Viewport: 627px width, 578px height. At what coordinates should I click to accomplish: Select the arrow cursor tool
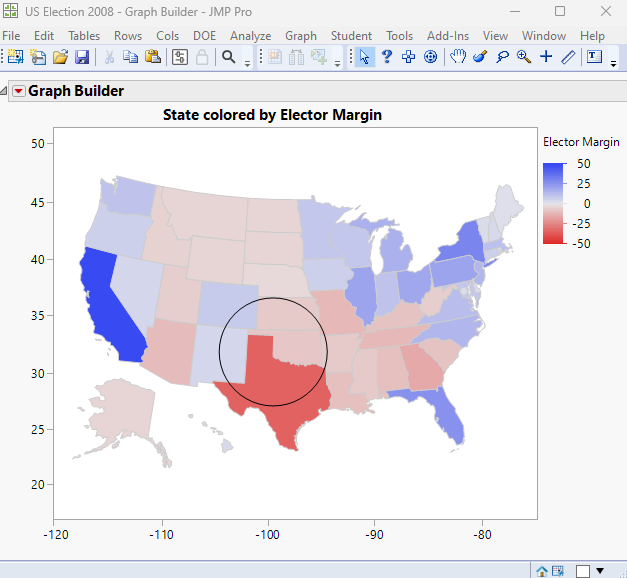click(x=364, y=57)
